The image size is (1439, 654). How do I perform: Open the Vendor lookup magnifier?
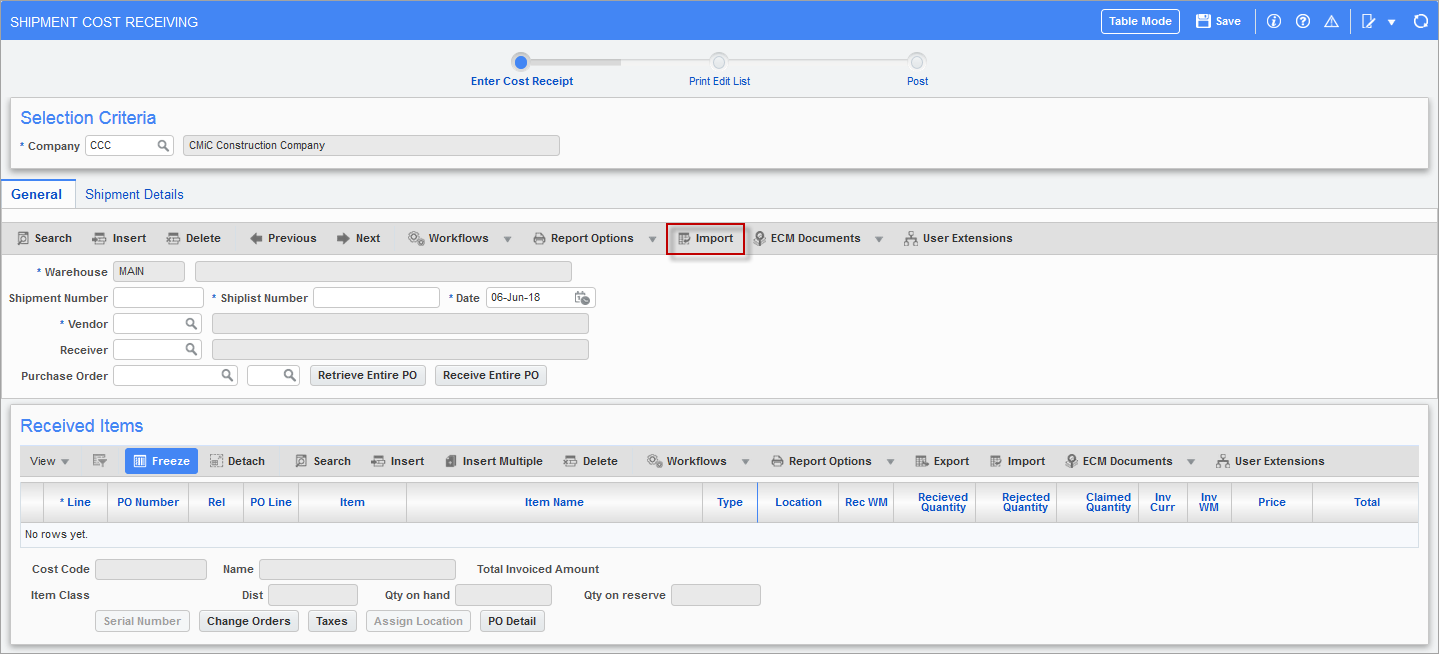click(x=191, y=324)
